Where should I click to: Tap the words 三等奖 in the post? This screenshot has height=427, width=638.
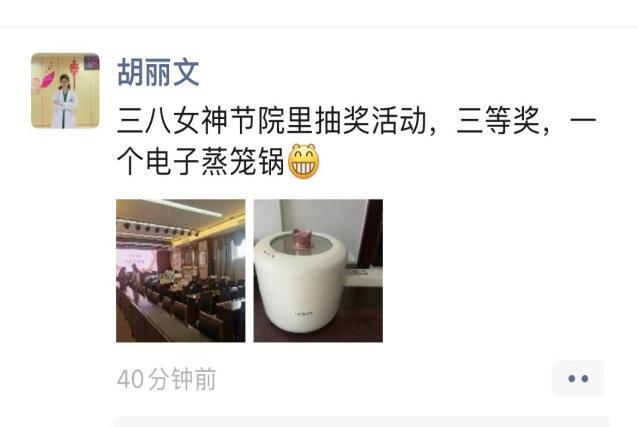pos(498,120)
